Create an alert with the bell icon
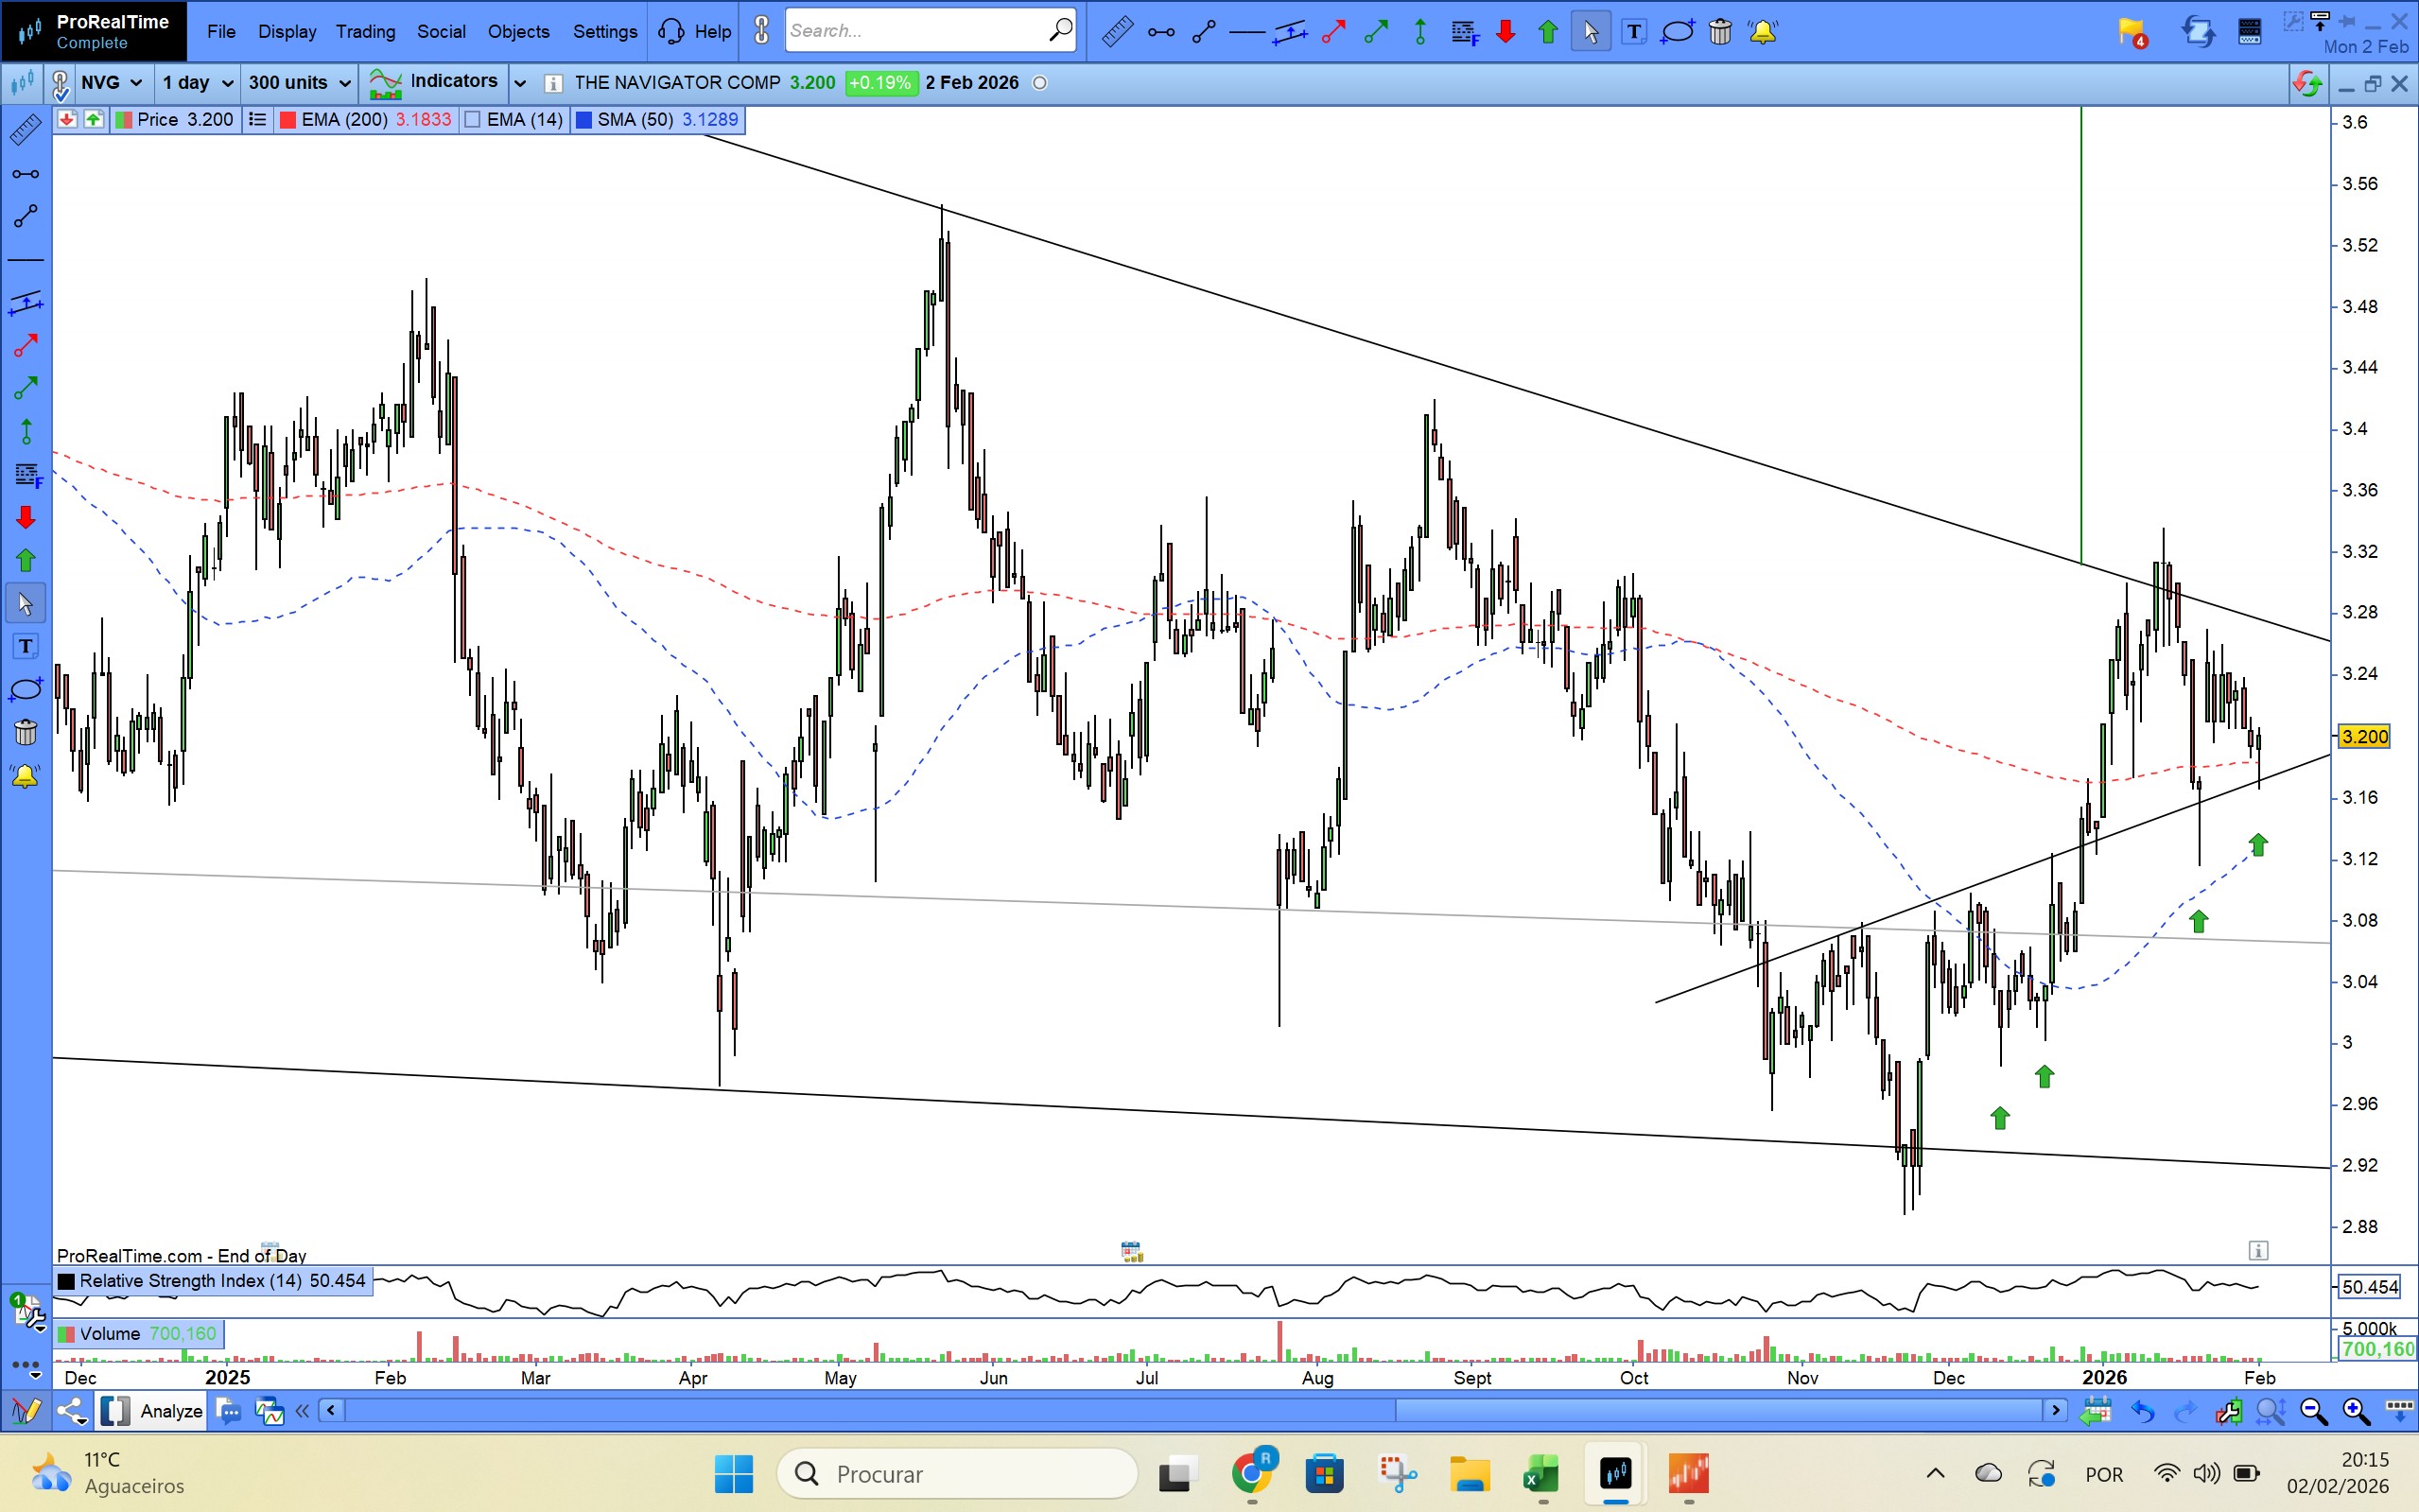Viewport: 2419px width, 1512px height. click(1762, 32)
